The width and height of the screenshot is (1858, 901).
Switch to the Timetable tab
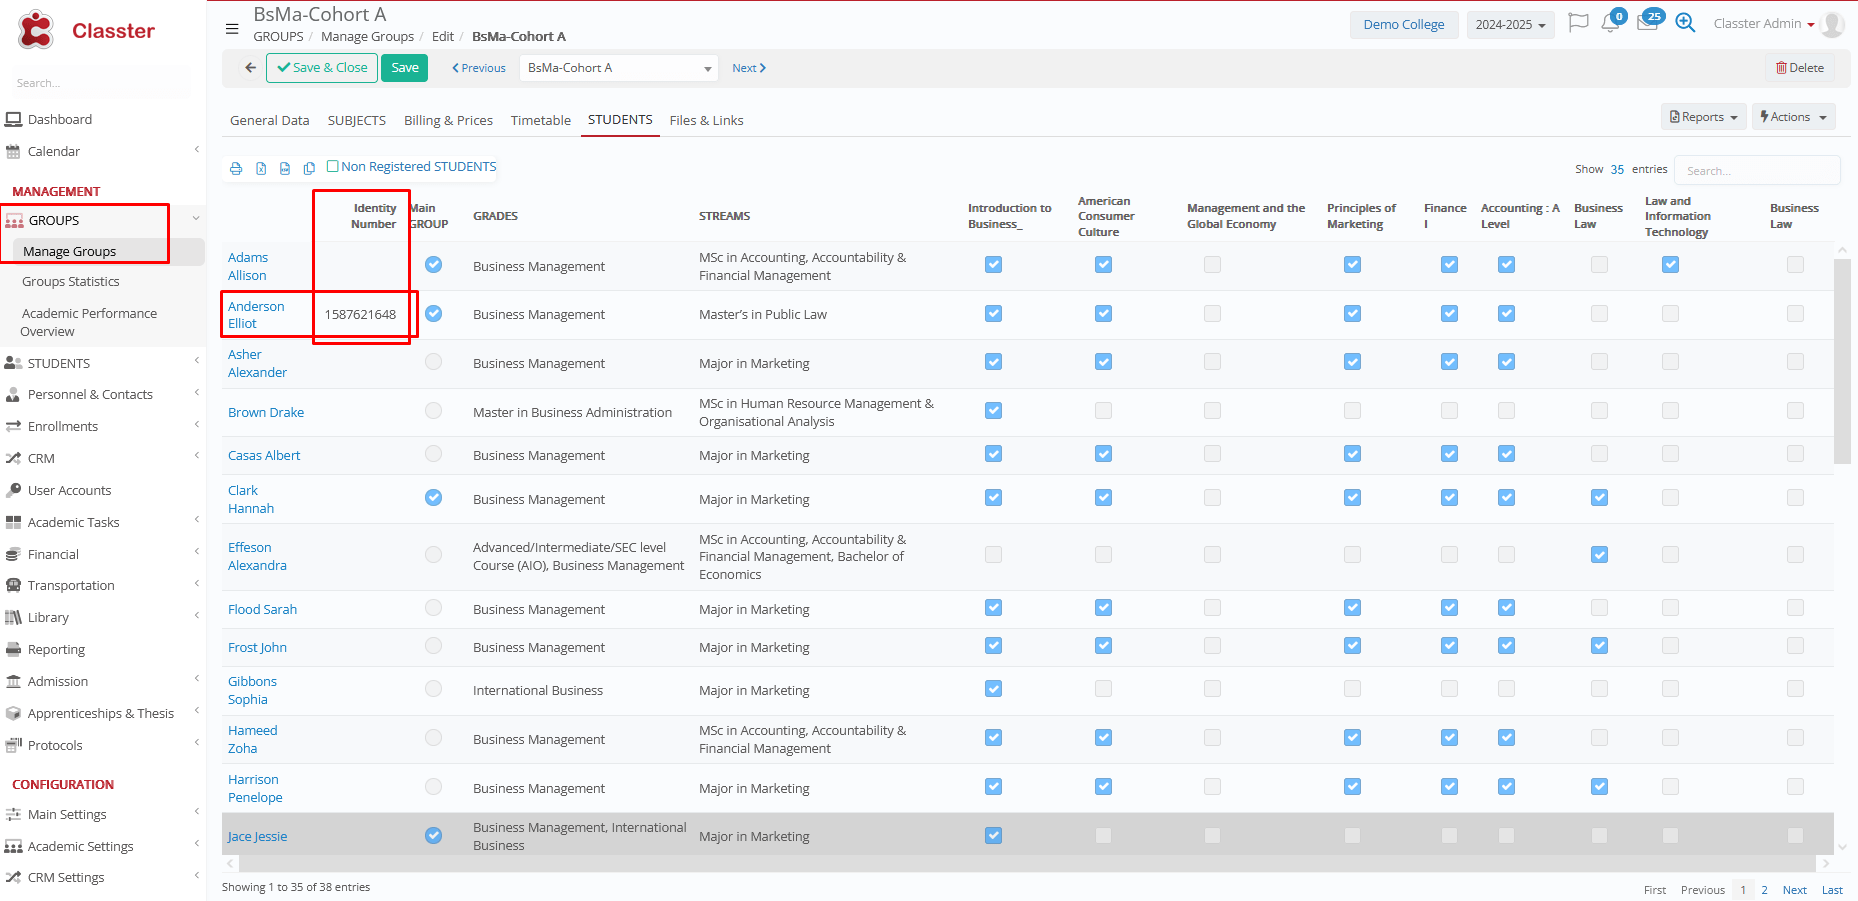point(540,120)
